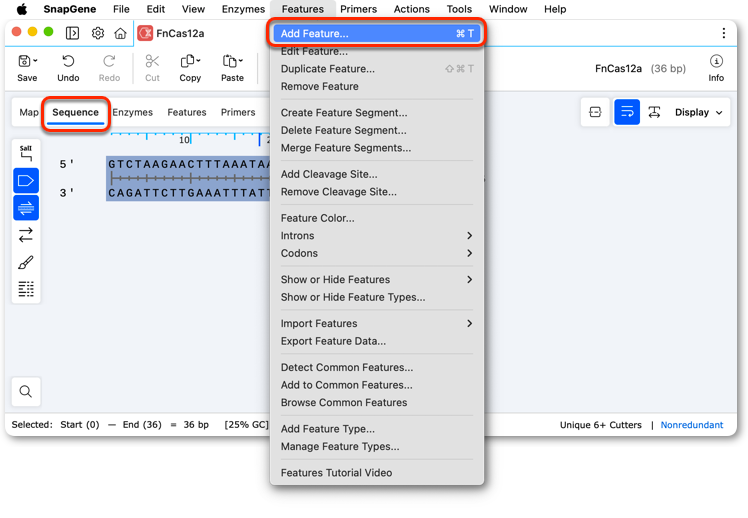The width and height of the screenshot is (748, 518).
Task: Click the top strand GTCTAAGAACTTTAAATA sequence
Action: (189, 164)
